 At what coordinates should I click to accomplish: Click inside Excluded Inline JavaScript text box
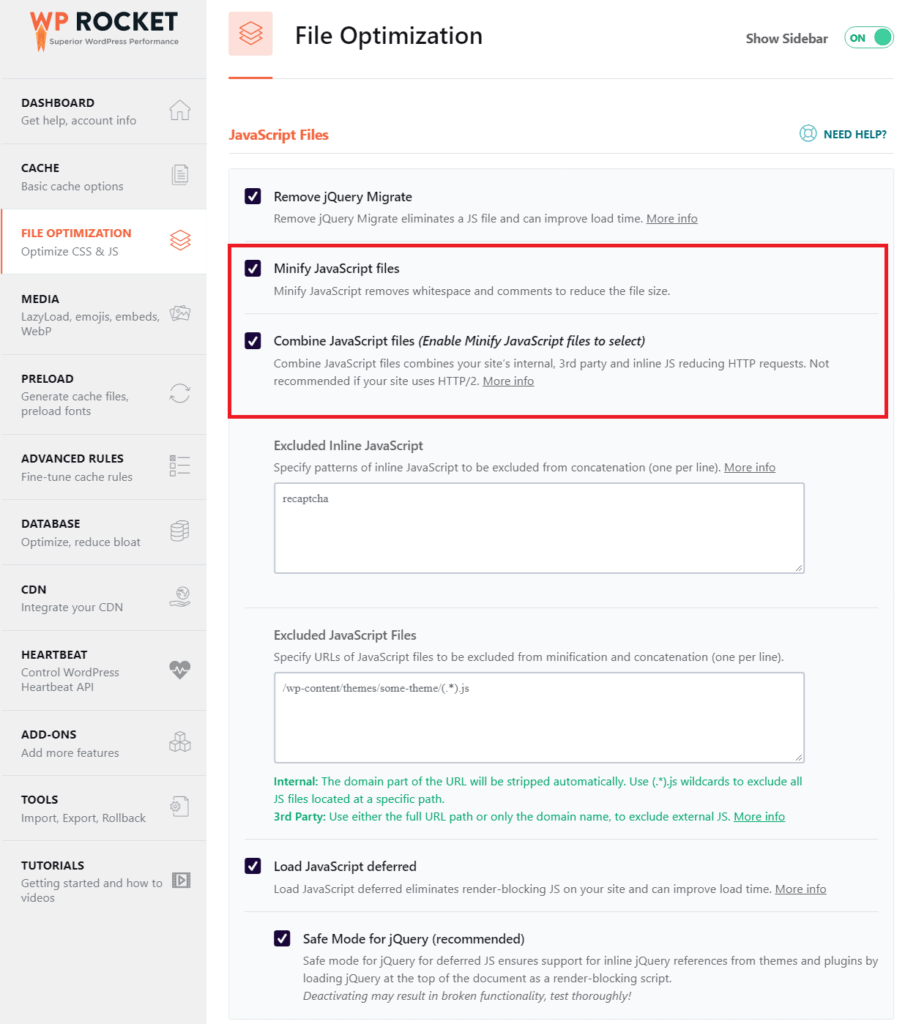(539, 528)
